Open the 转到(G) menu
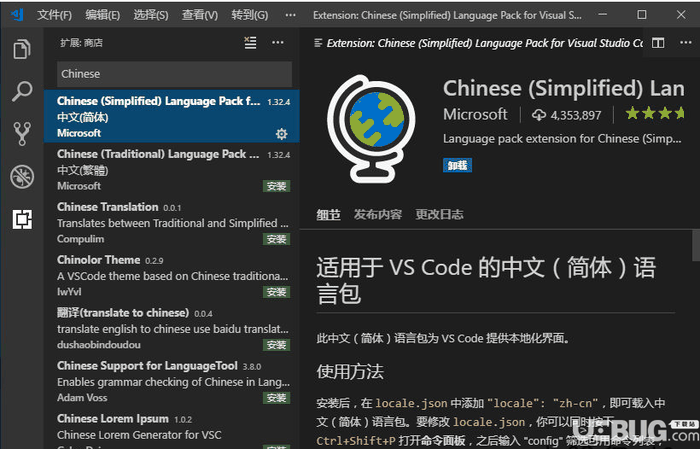This screenshot has width=700, height=449. click(x=250, y=15)
